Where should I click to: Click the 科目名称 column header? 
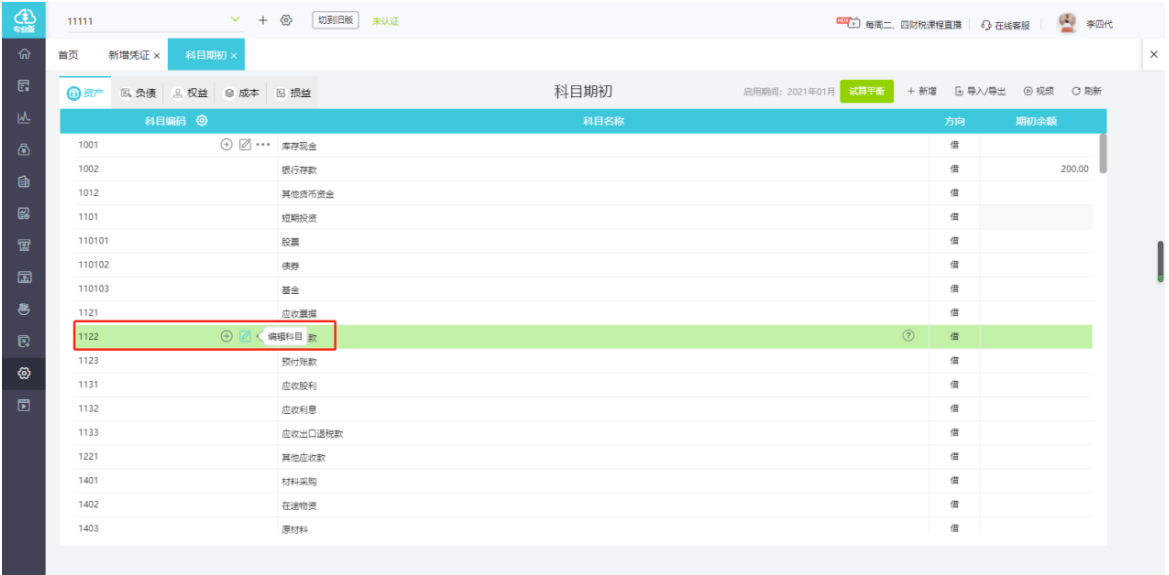coord(603,121)
